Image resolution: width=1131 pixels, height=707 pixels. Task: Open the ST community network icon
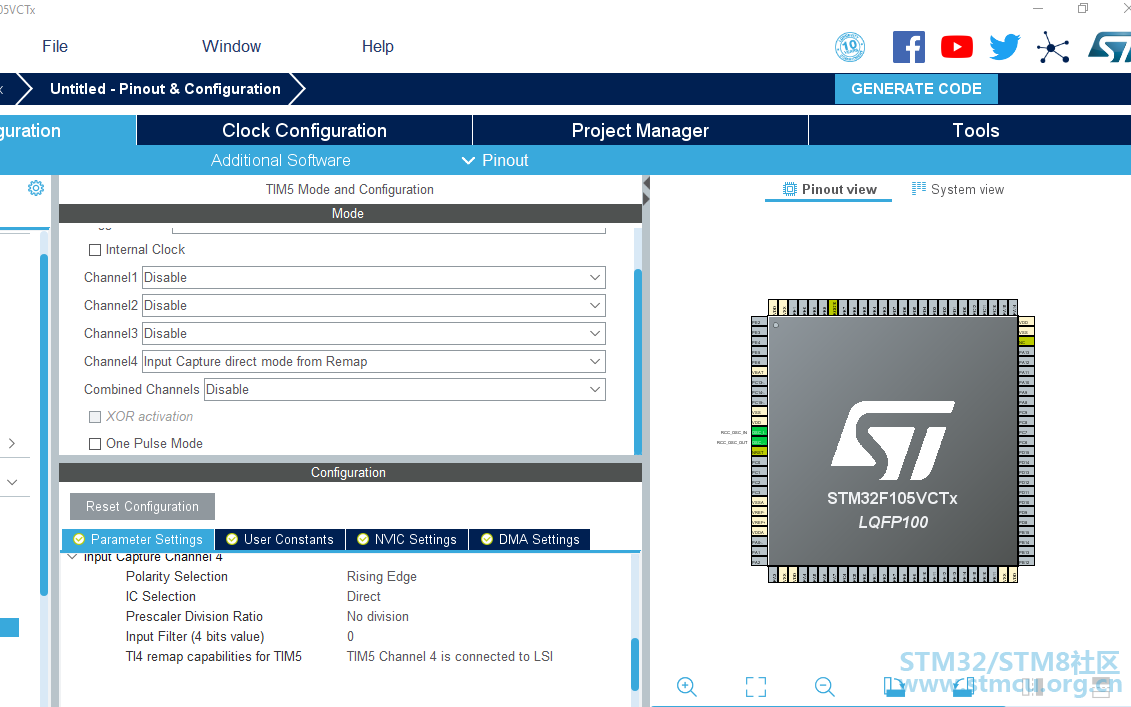click(x=1053, y=48)
